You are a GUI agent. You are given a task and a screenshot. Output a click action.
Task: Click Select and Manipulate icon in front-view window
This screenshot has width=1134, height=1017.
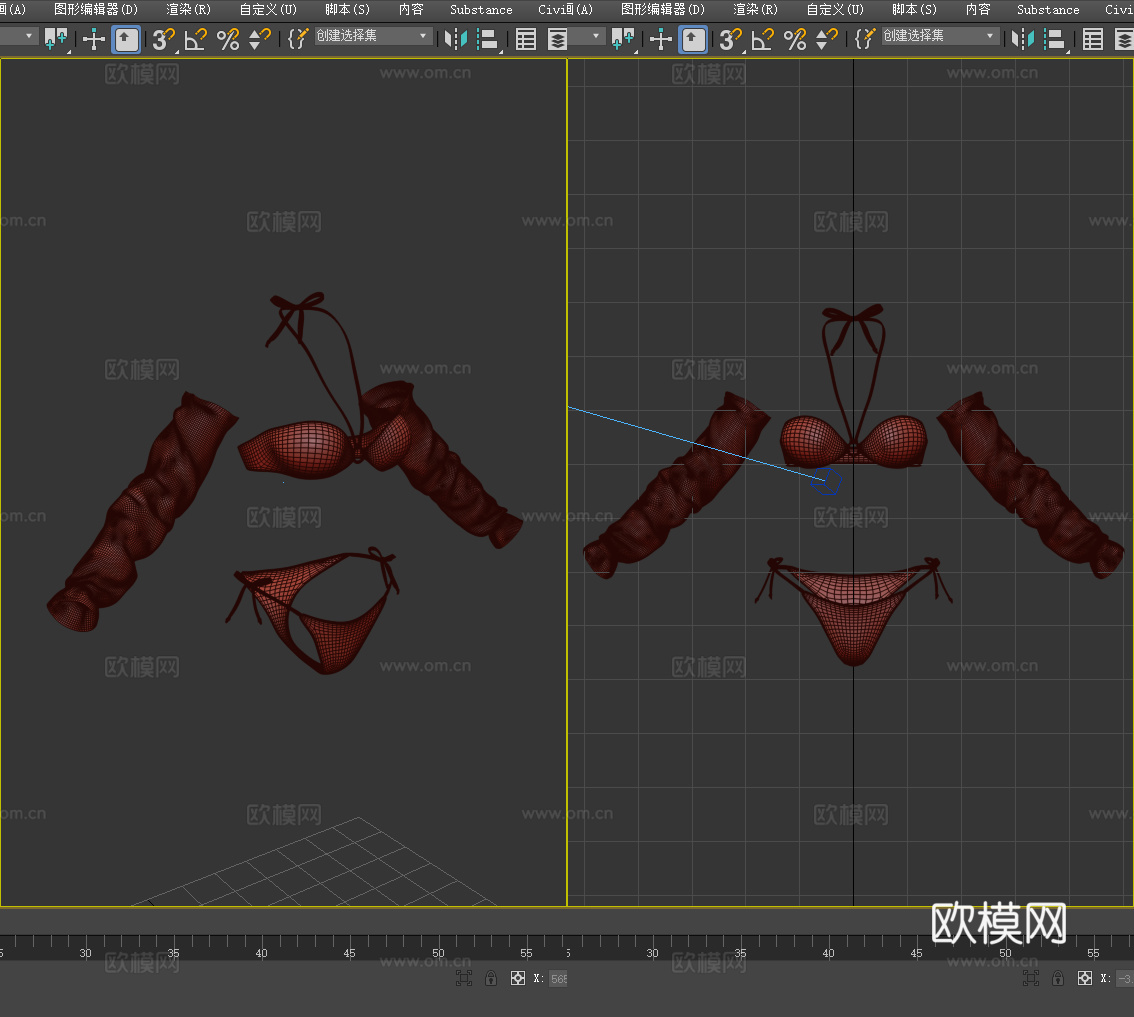tap(661, 38)
